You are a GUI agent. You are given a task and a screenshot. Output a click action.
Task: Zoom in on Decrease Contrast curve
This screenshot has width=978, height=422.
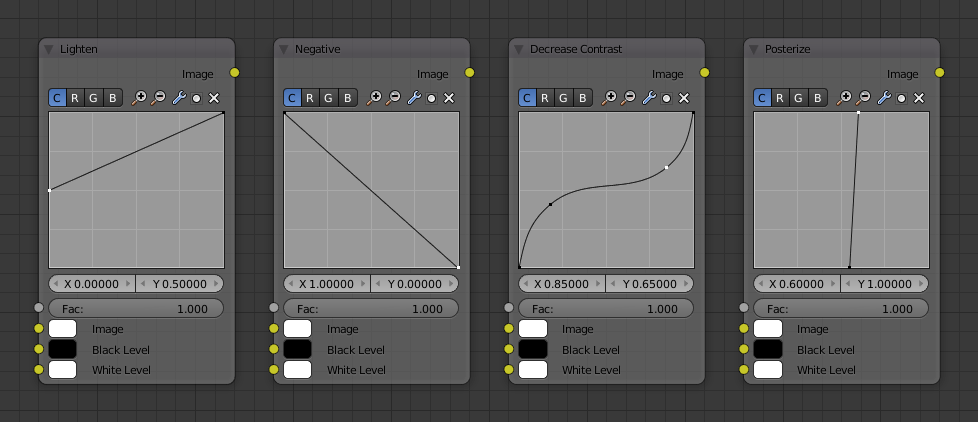pos(609,98)
